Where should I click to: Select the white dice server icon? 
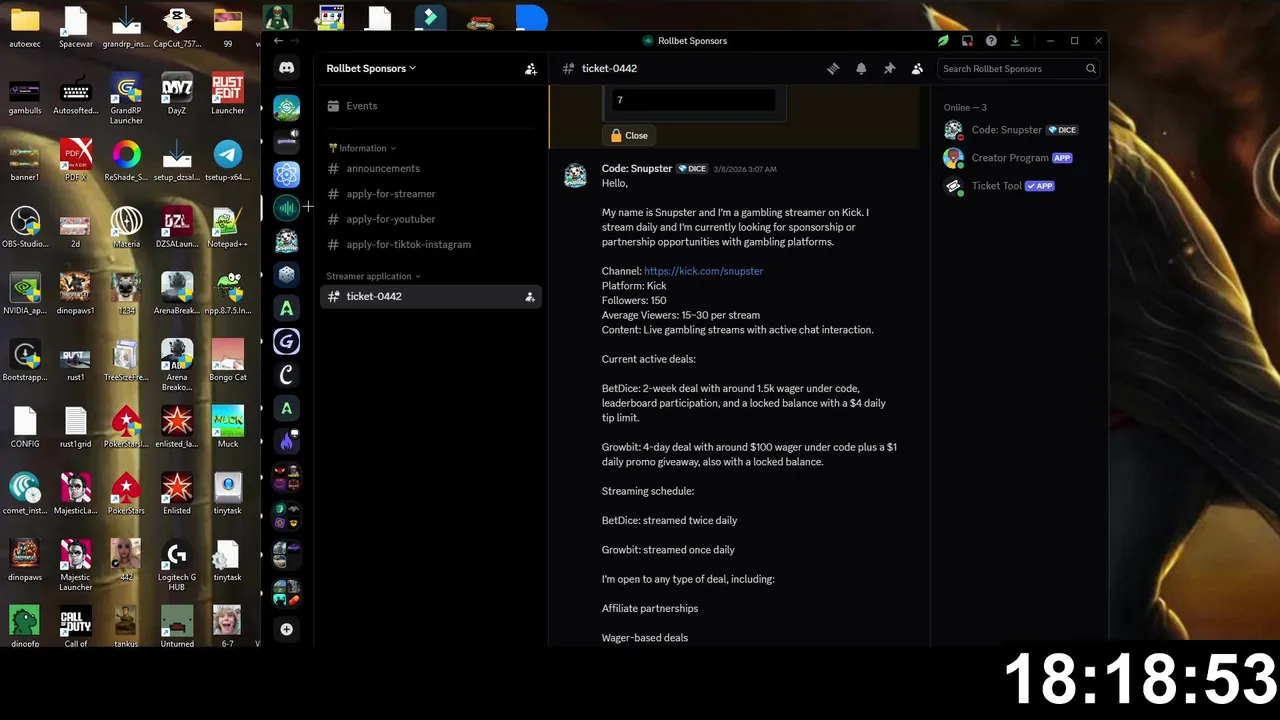tap(287, 274)
